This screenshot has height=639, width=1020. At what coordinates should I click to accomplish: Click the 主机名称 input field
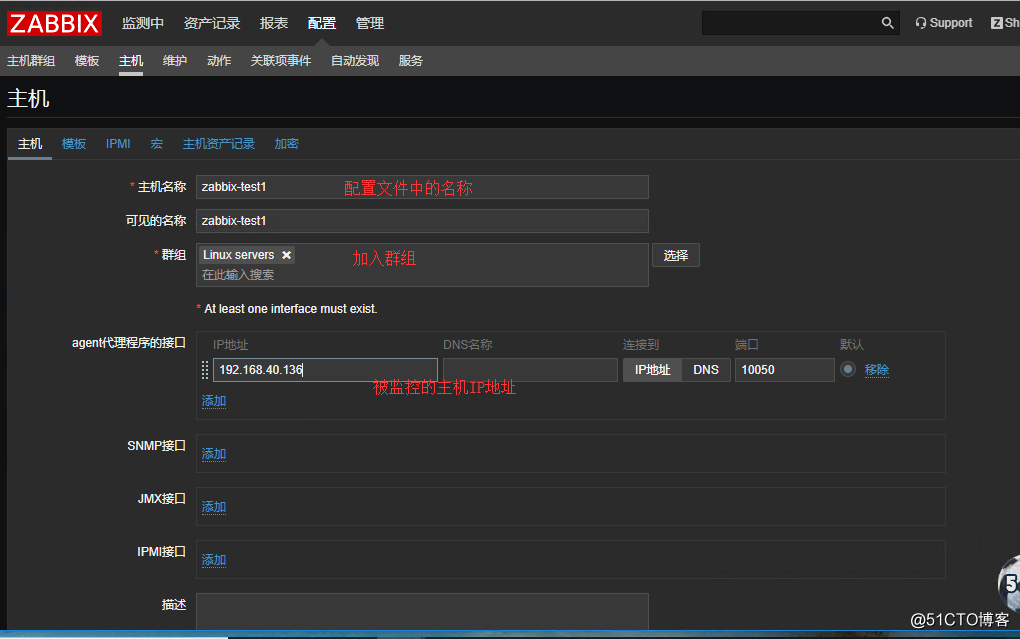coord(422,187)
